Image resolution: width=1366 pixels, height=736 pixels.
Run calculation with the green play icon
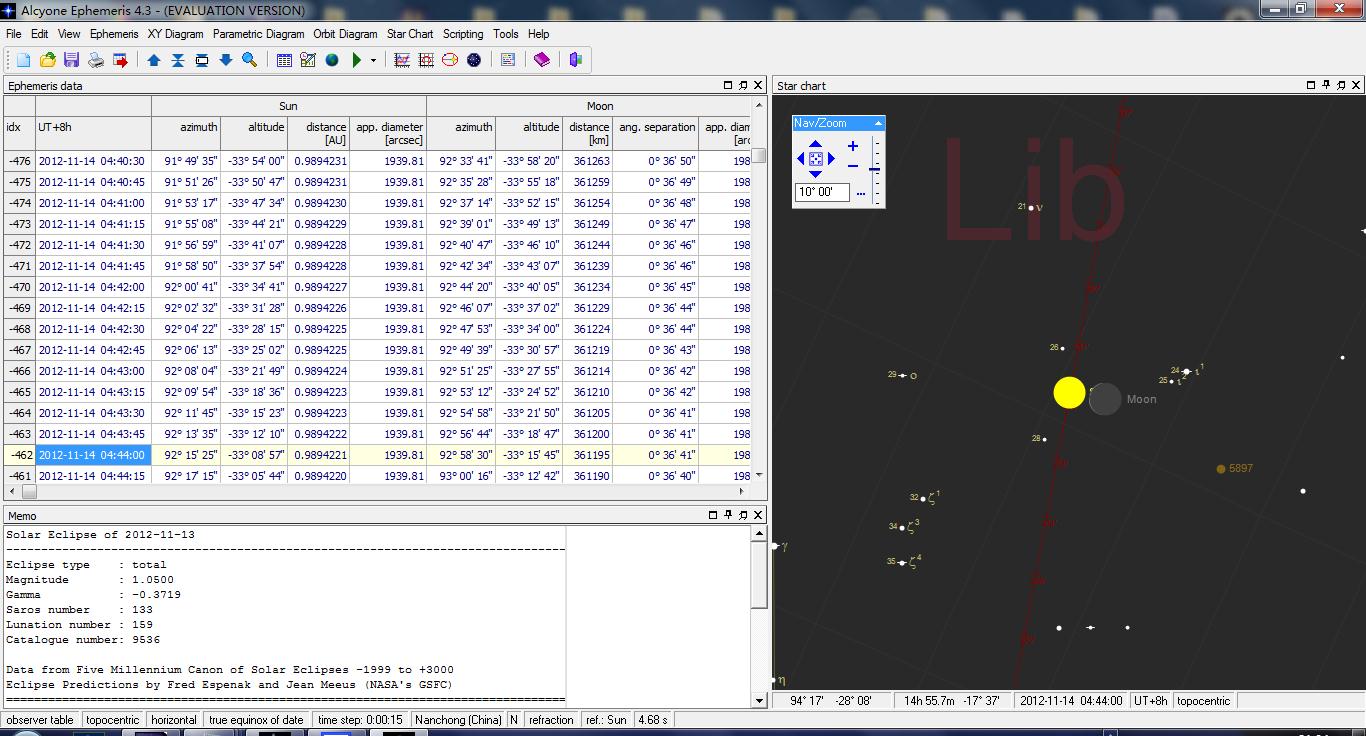(356, 60)
